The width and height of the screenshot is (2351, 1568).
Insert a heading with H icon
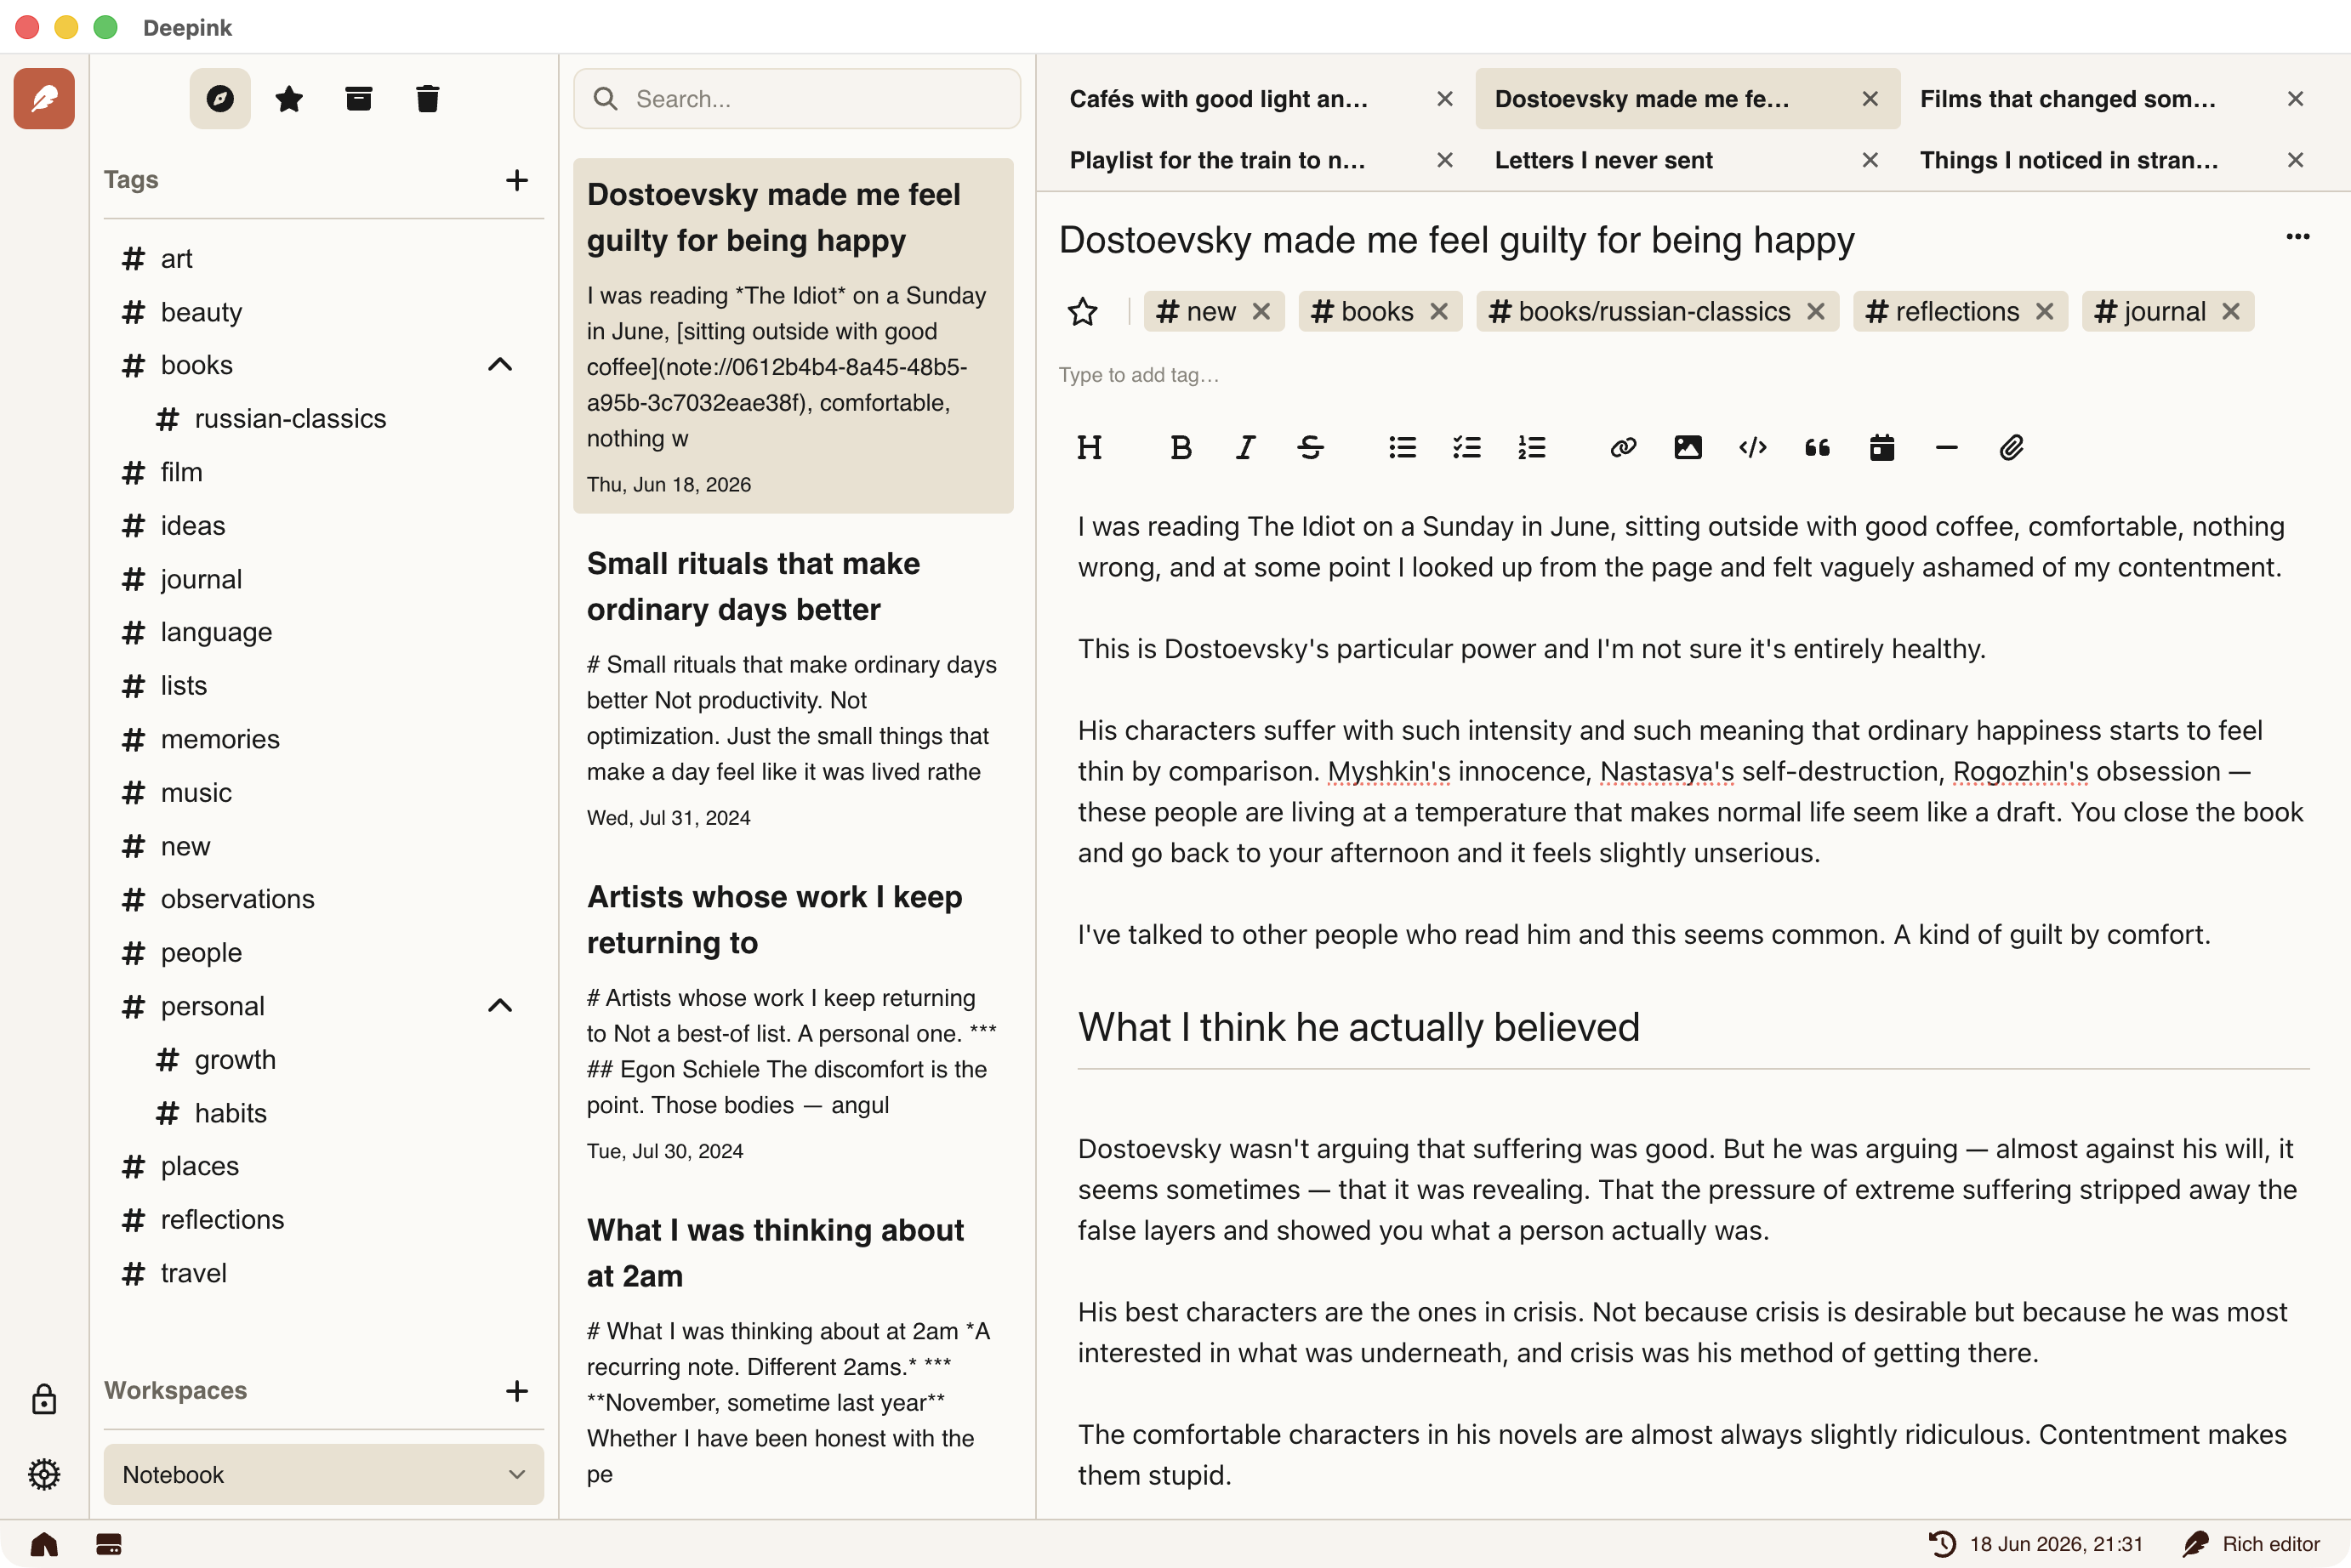click(x=1089, y=447)
